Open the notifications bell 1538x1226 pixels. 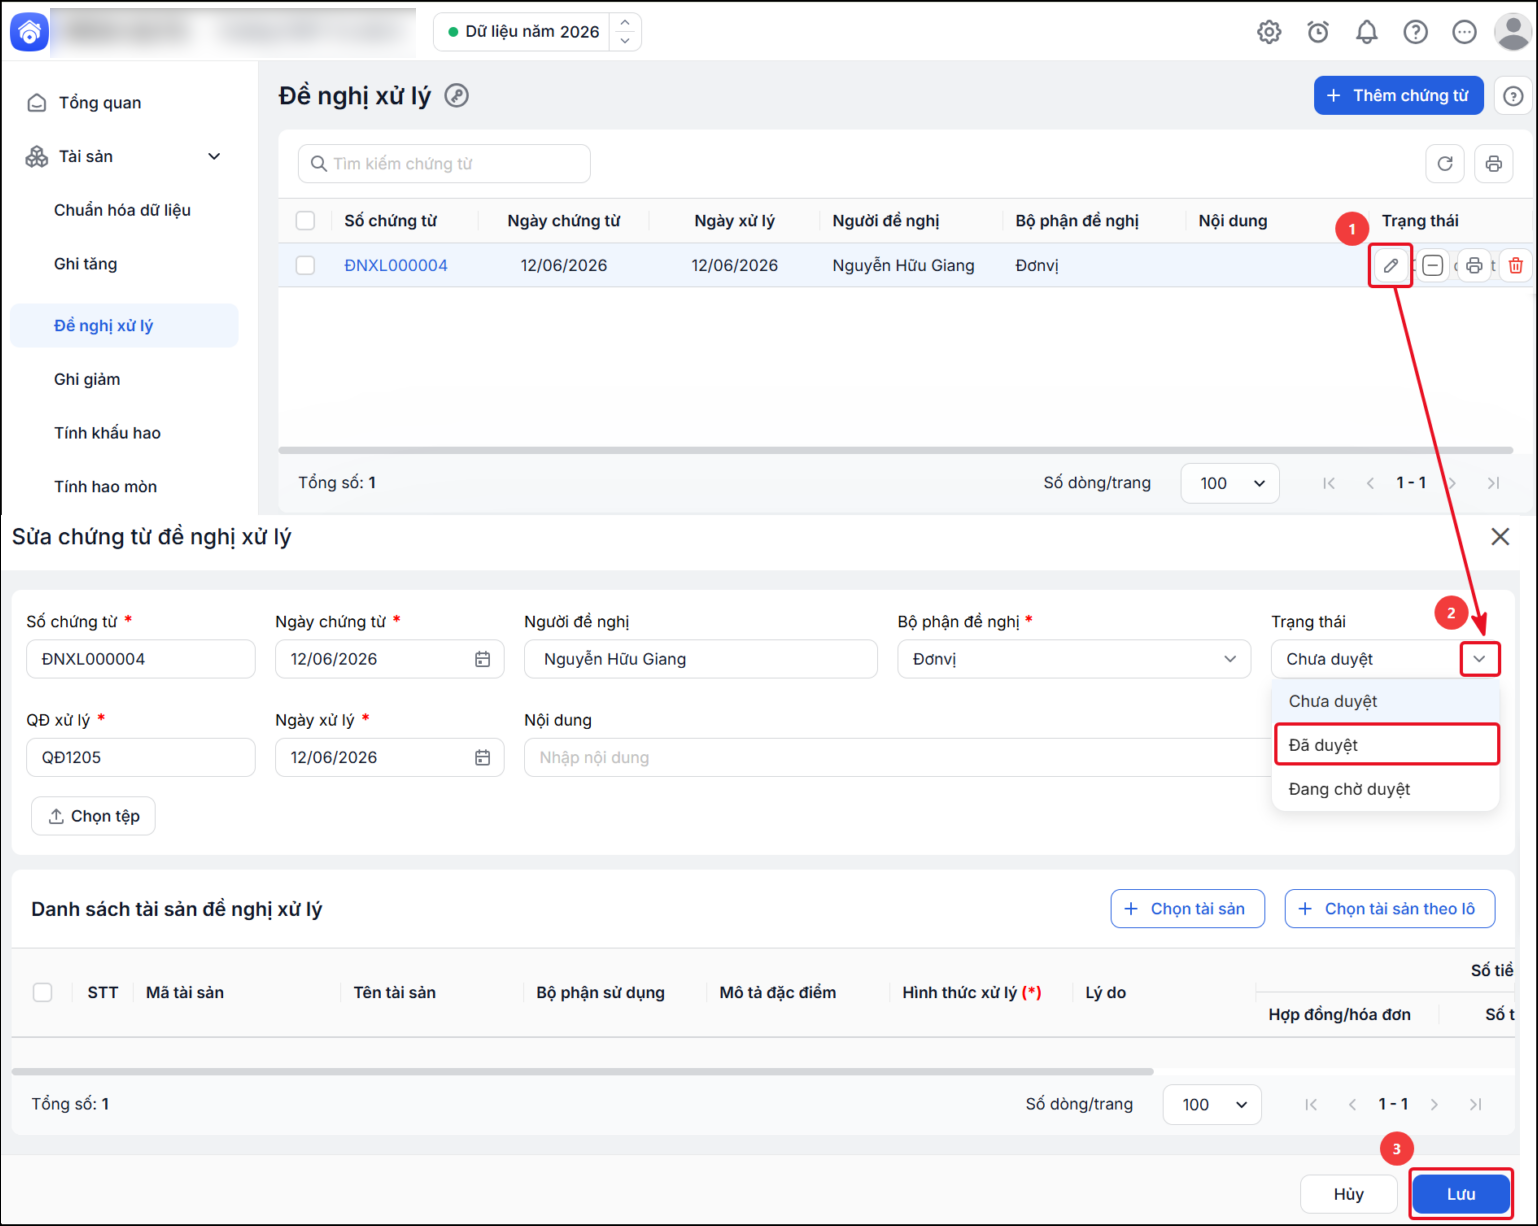[1367, 32]
